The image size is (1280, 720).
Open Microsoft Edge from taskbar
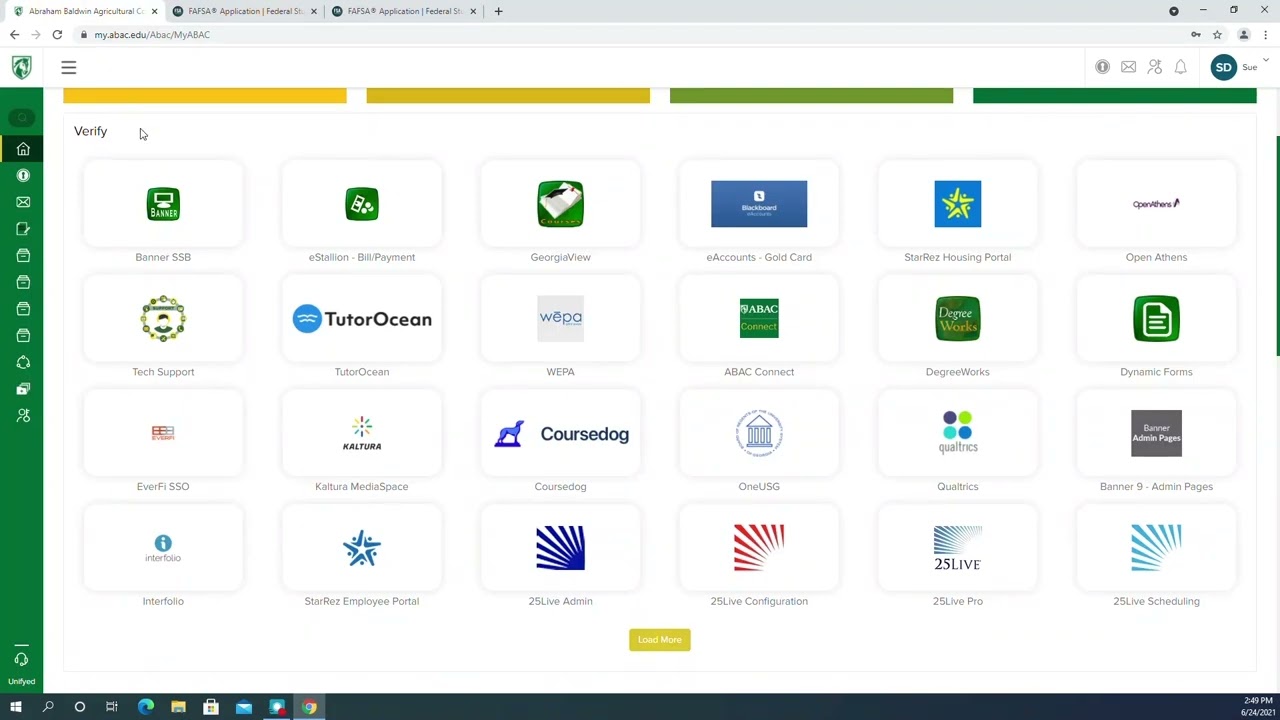point(145,707)
